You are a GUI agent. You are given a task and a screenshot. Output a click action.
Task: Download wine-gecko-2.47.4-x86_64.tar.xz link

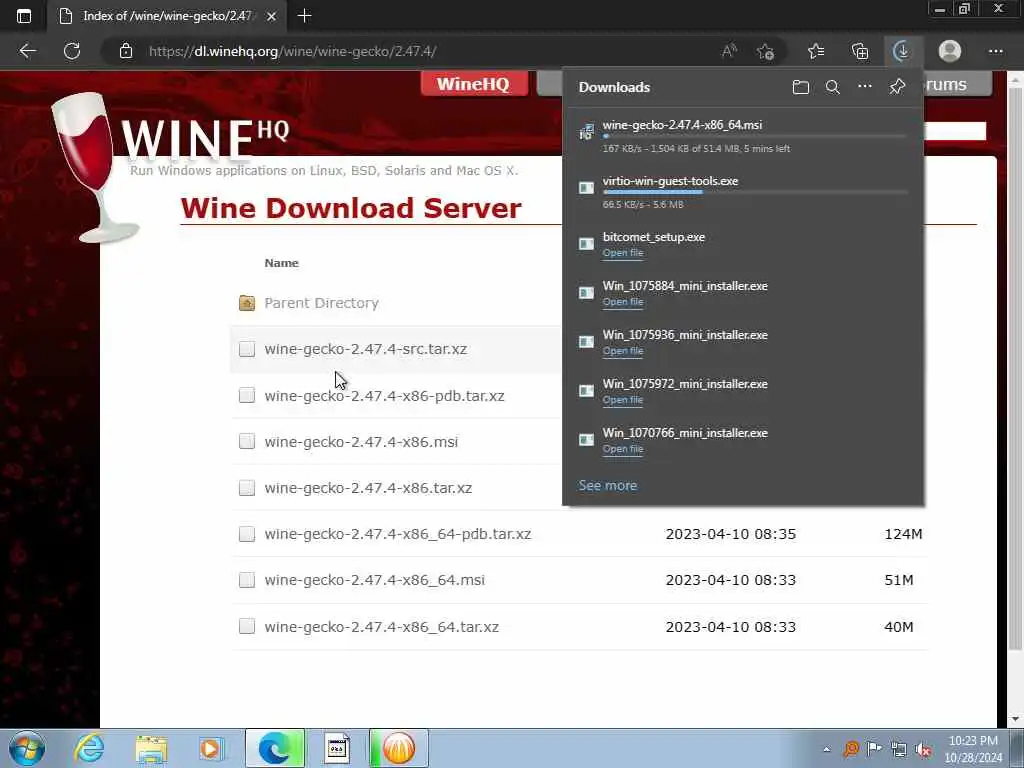pyautogui.click(x=381, y=627)
